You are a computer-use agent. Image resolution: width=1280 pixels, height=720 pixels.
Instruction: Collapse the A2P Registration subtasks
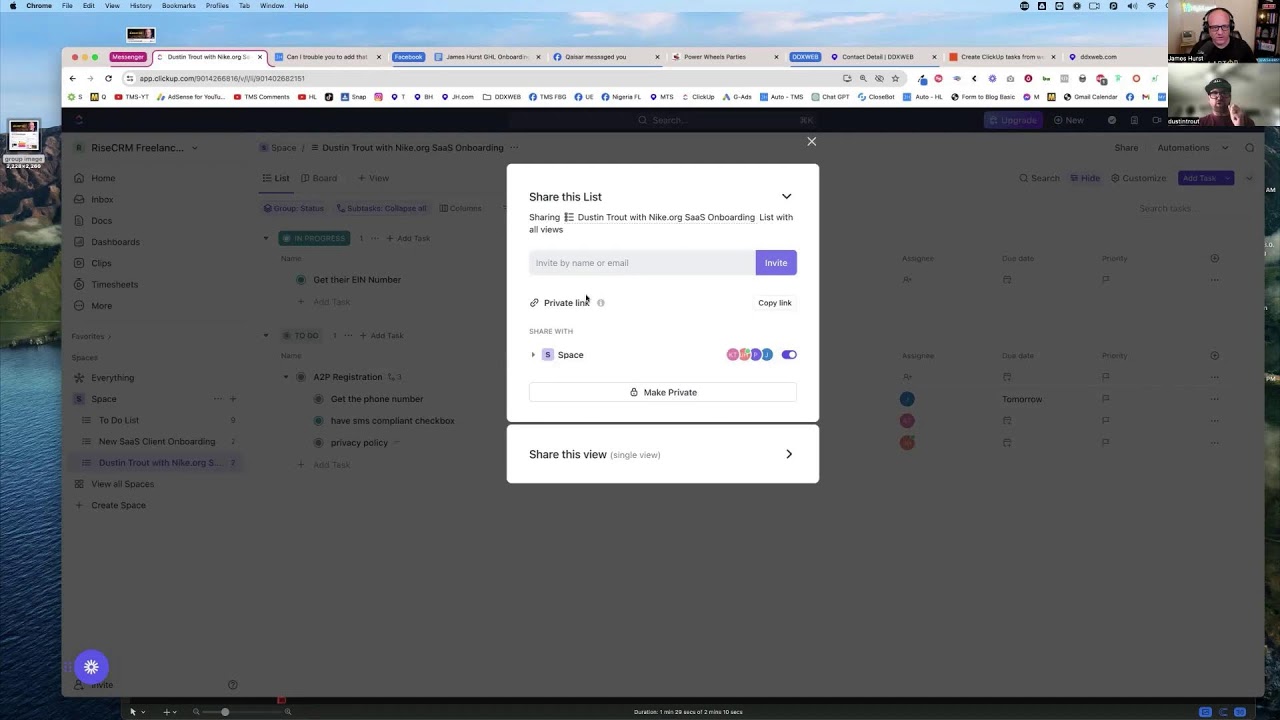(286, 377)
